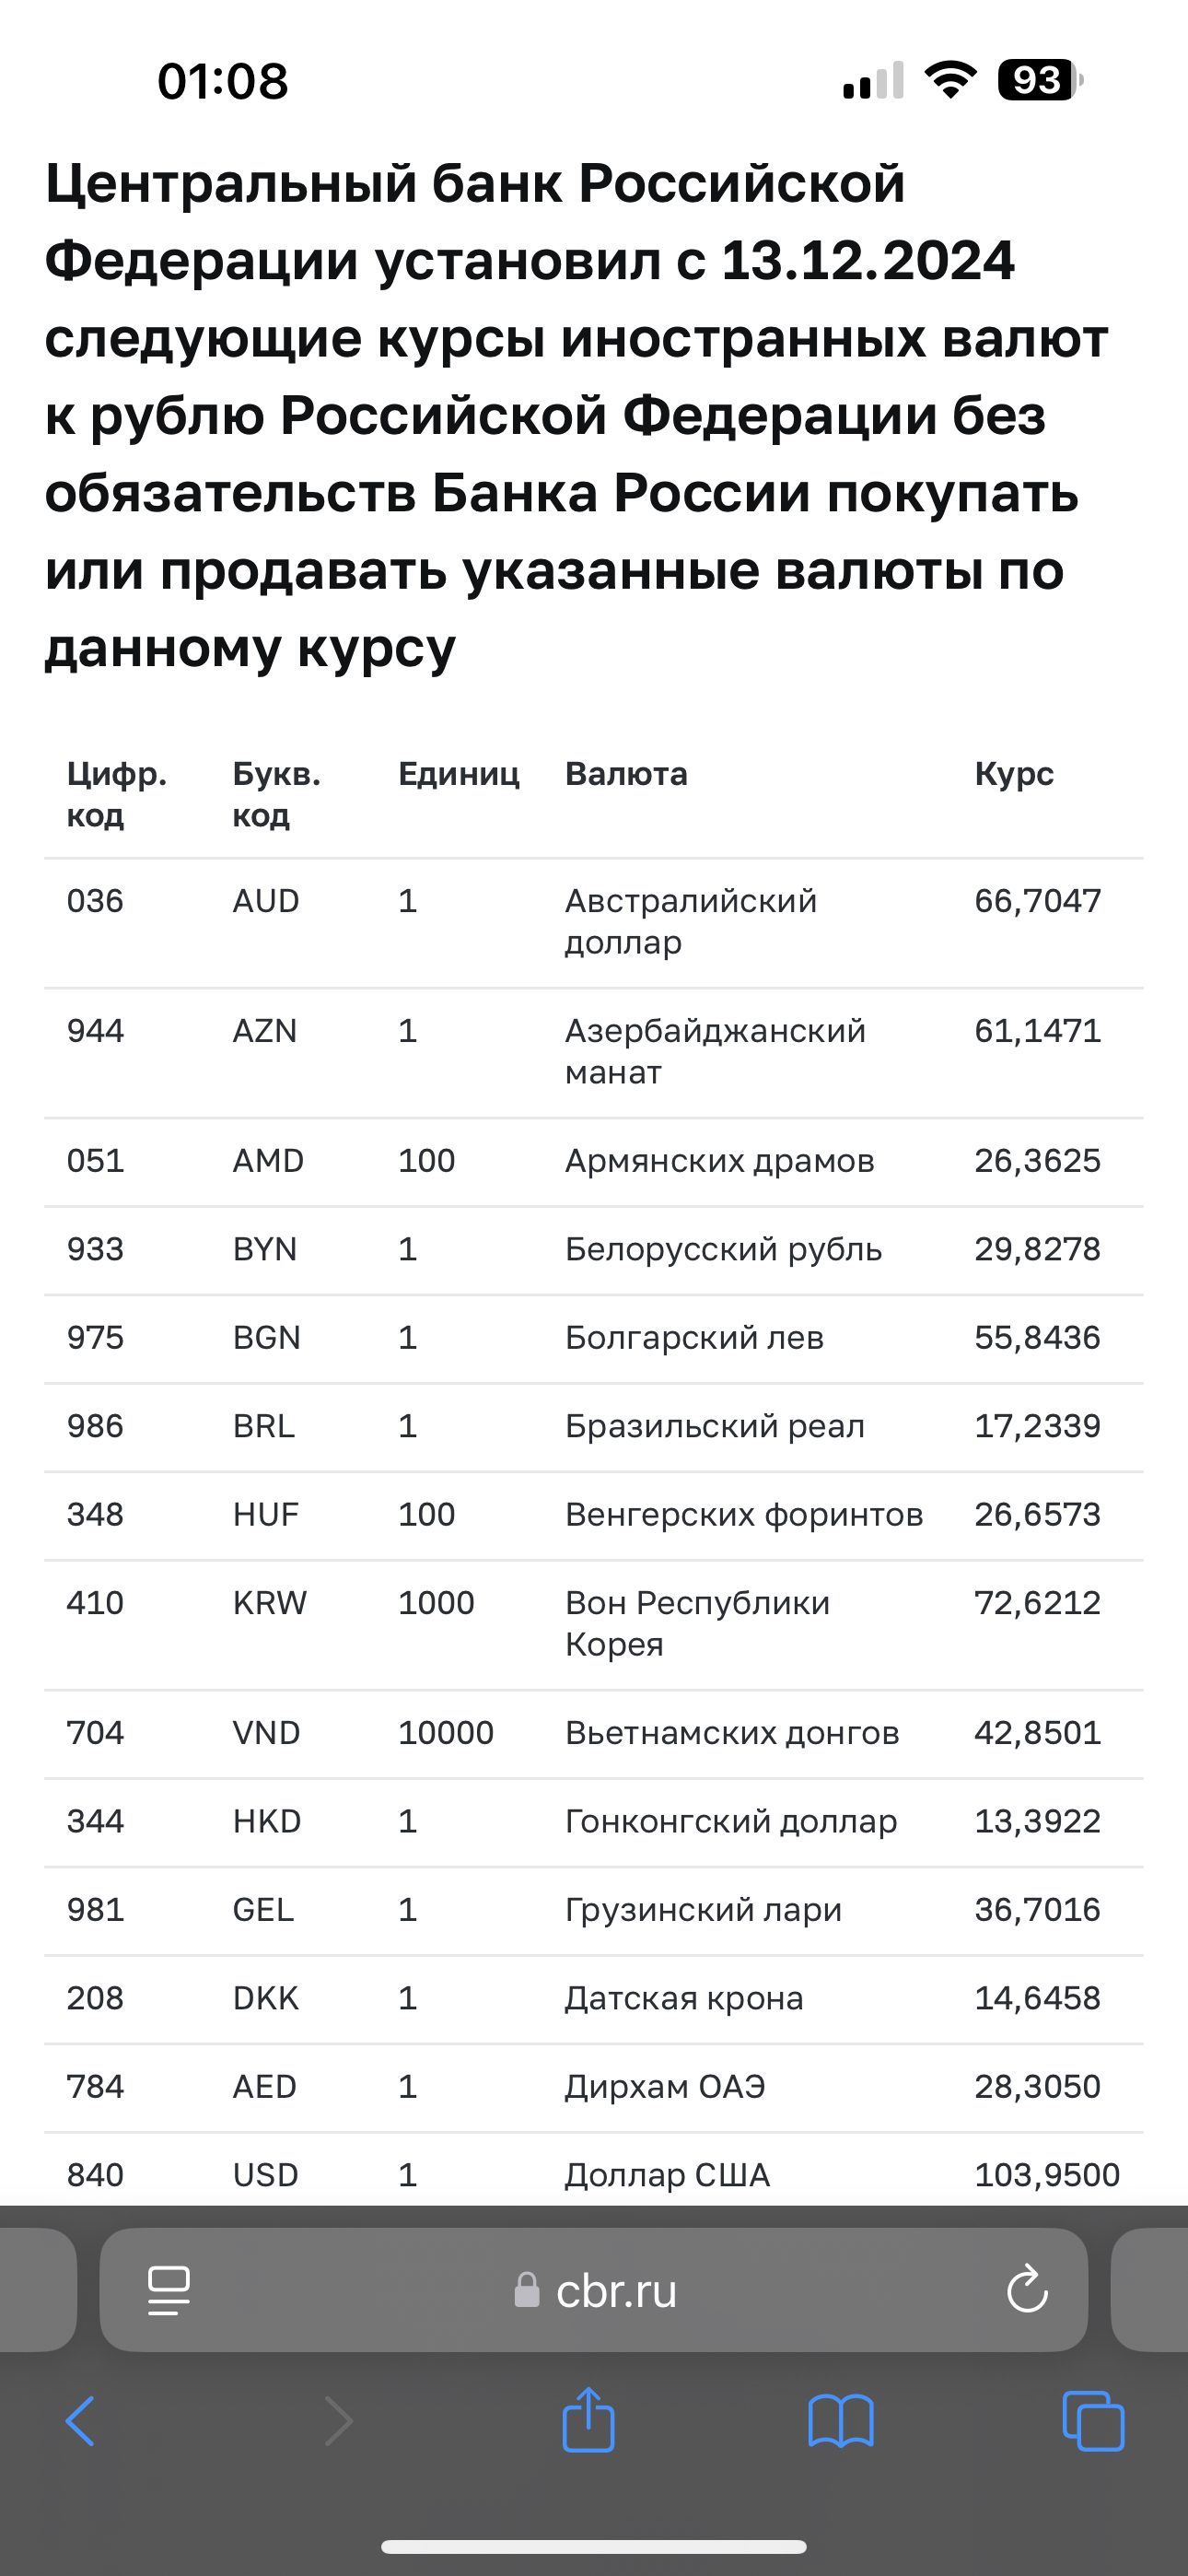Tap the page heading about 13.12.2024 rates
This screenshot has height=2576, width=1188.
575,415
